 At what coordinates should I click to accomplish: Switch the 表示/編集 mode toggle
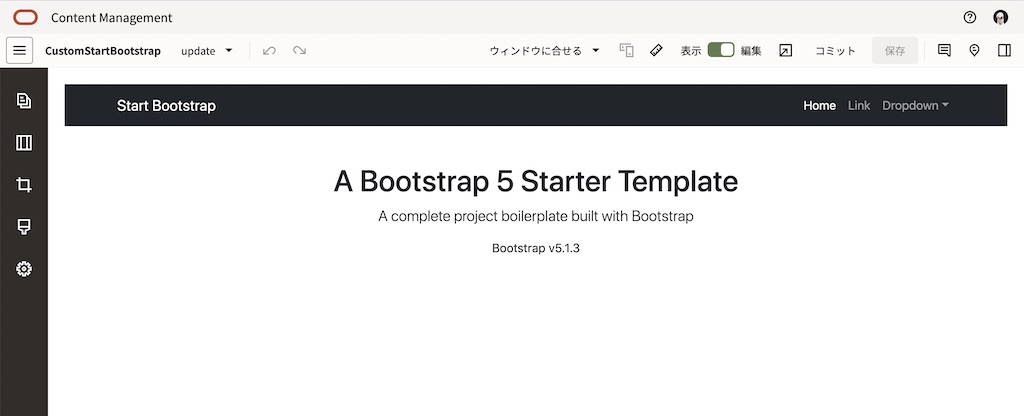(x=720, y=50)
